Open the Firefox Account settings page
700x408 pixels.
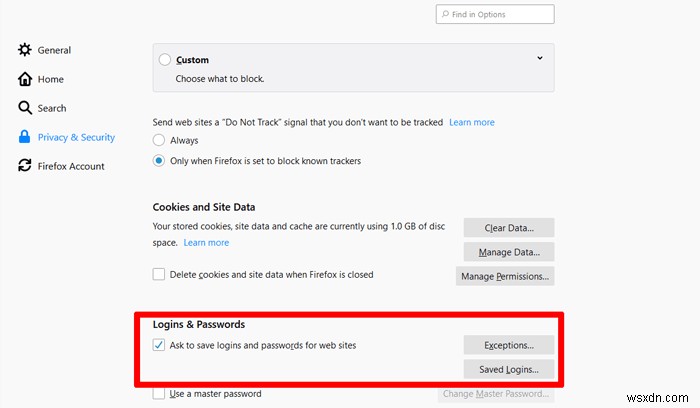click(x=71, y=166)
